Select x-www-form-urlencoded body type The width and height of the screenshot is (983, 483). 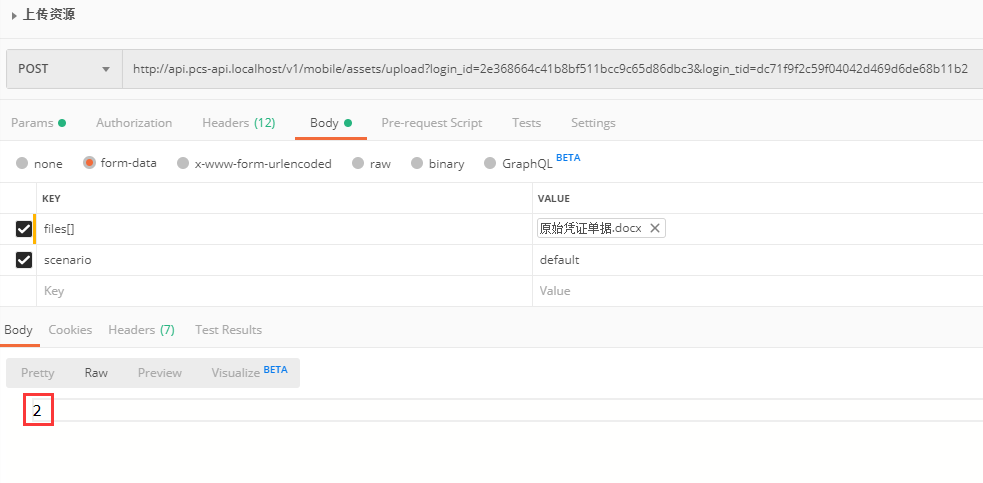click(x=182, y=163)
